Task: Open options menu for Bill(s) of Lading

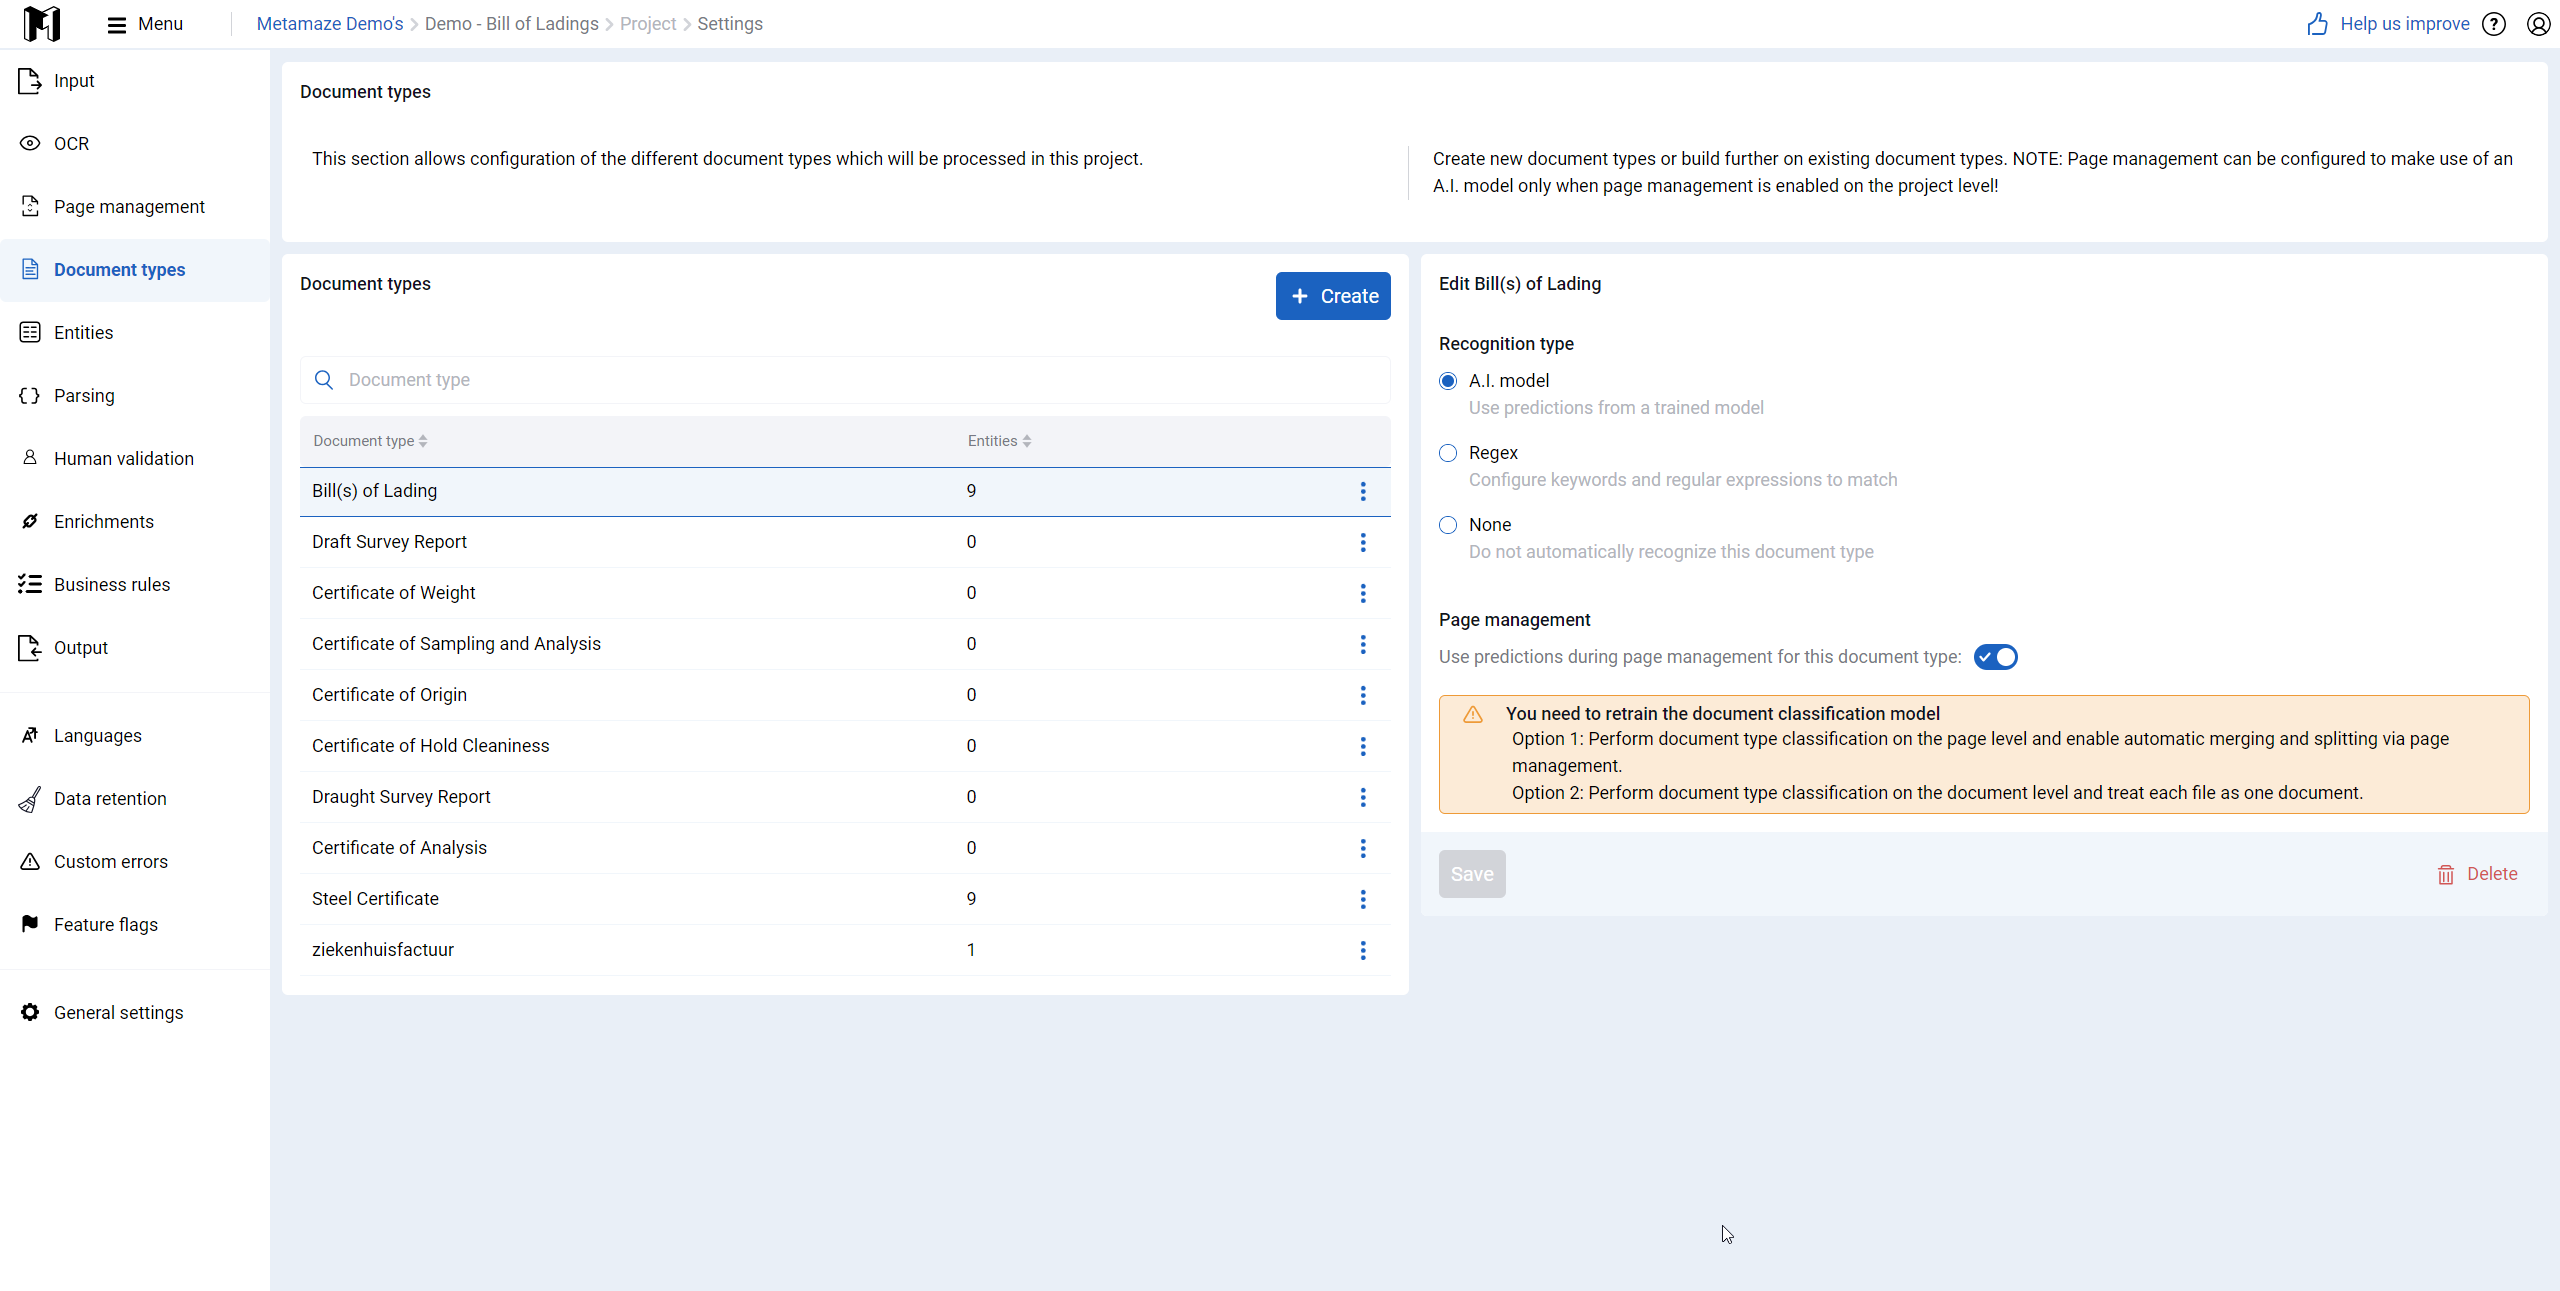Action: pyautogui.click(x=1363, y=491)
